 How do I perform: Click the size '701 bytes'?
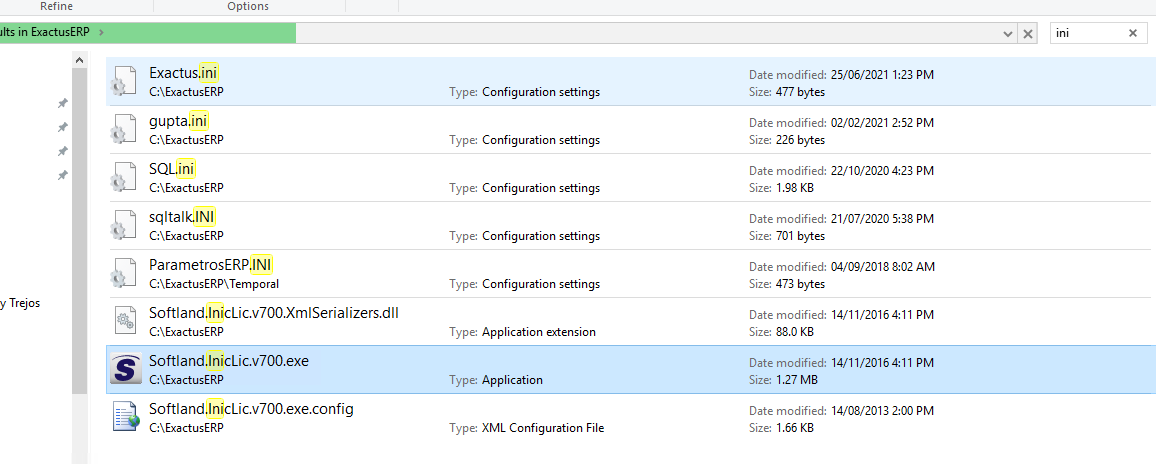coord(800,236)
